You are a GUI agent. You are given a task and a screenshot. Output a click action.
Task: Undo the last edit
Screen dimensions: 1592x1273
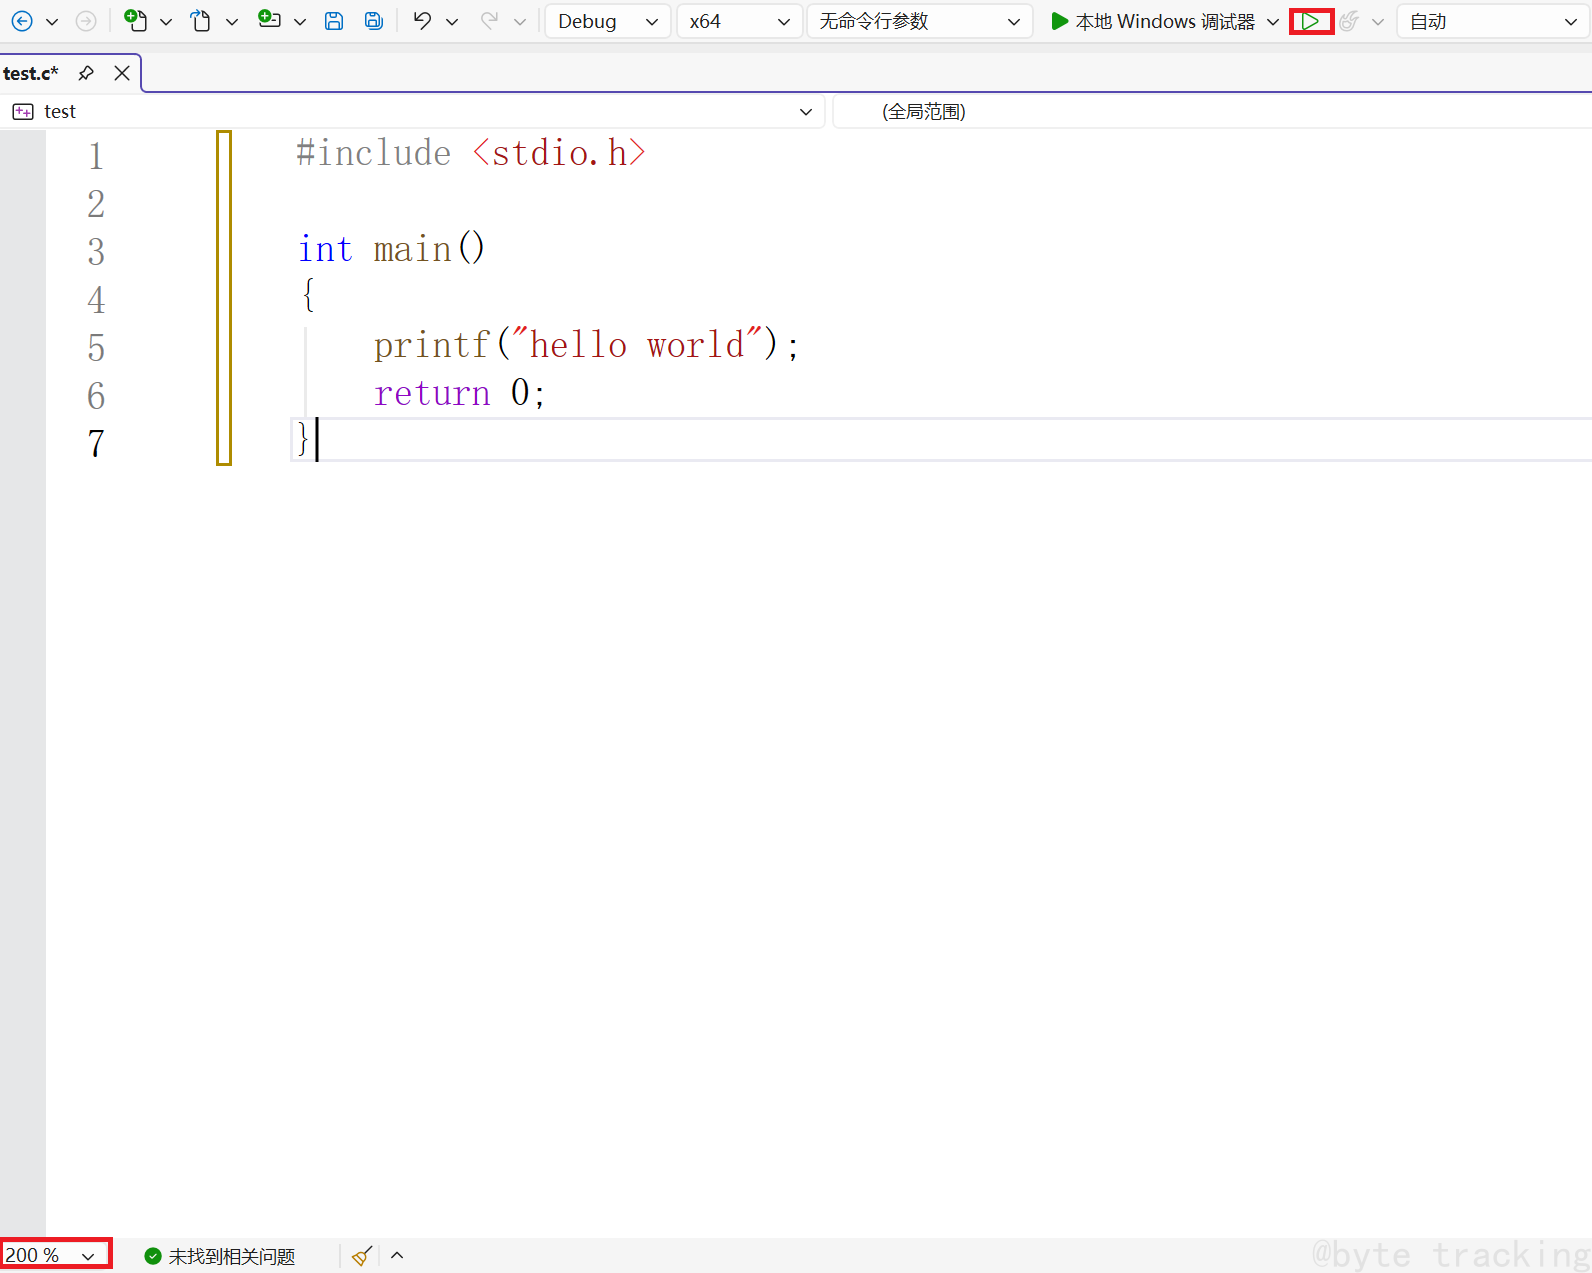[422, 21]
